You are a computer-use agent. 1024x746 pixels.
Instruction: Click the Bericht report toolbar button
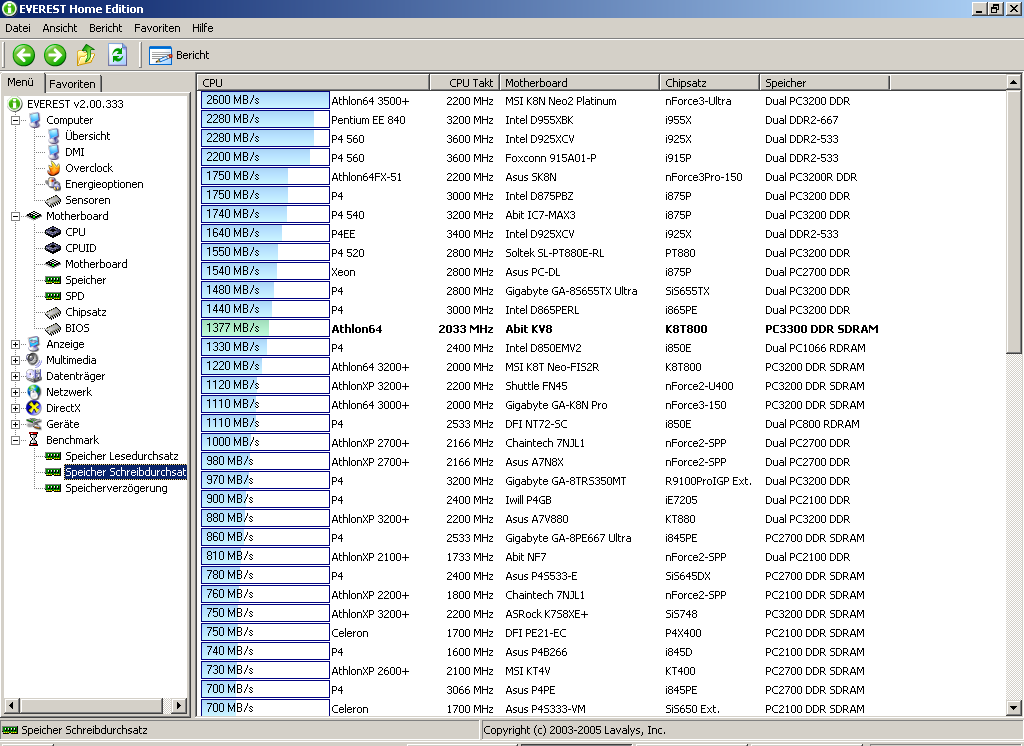click(179, 55)
